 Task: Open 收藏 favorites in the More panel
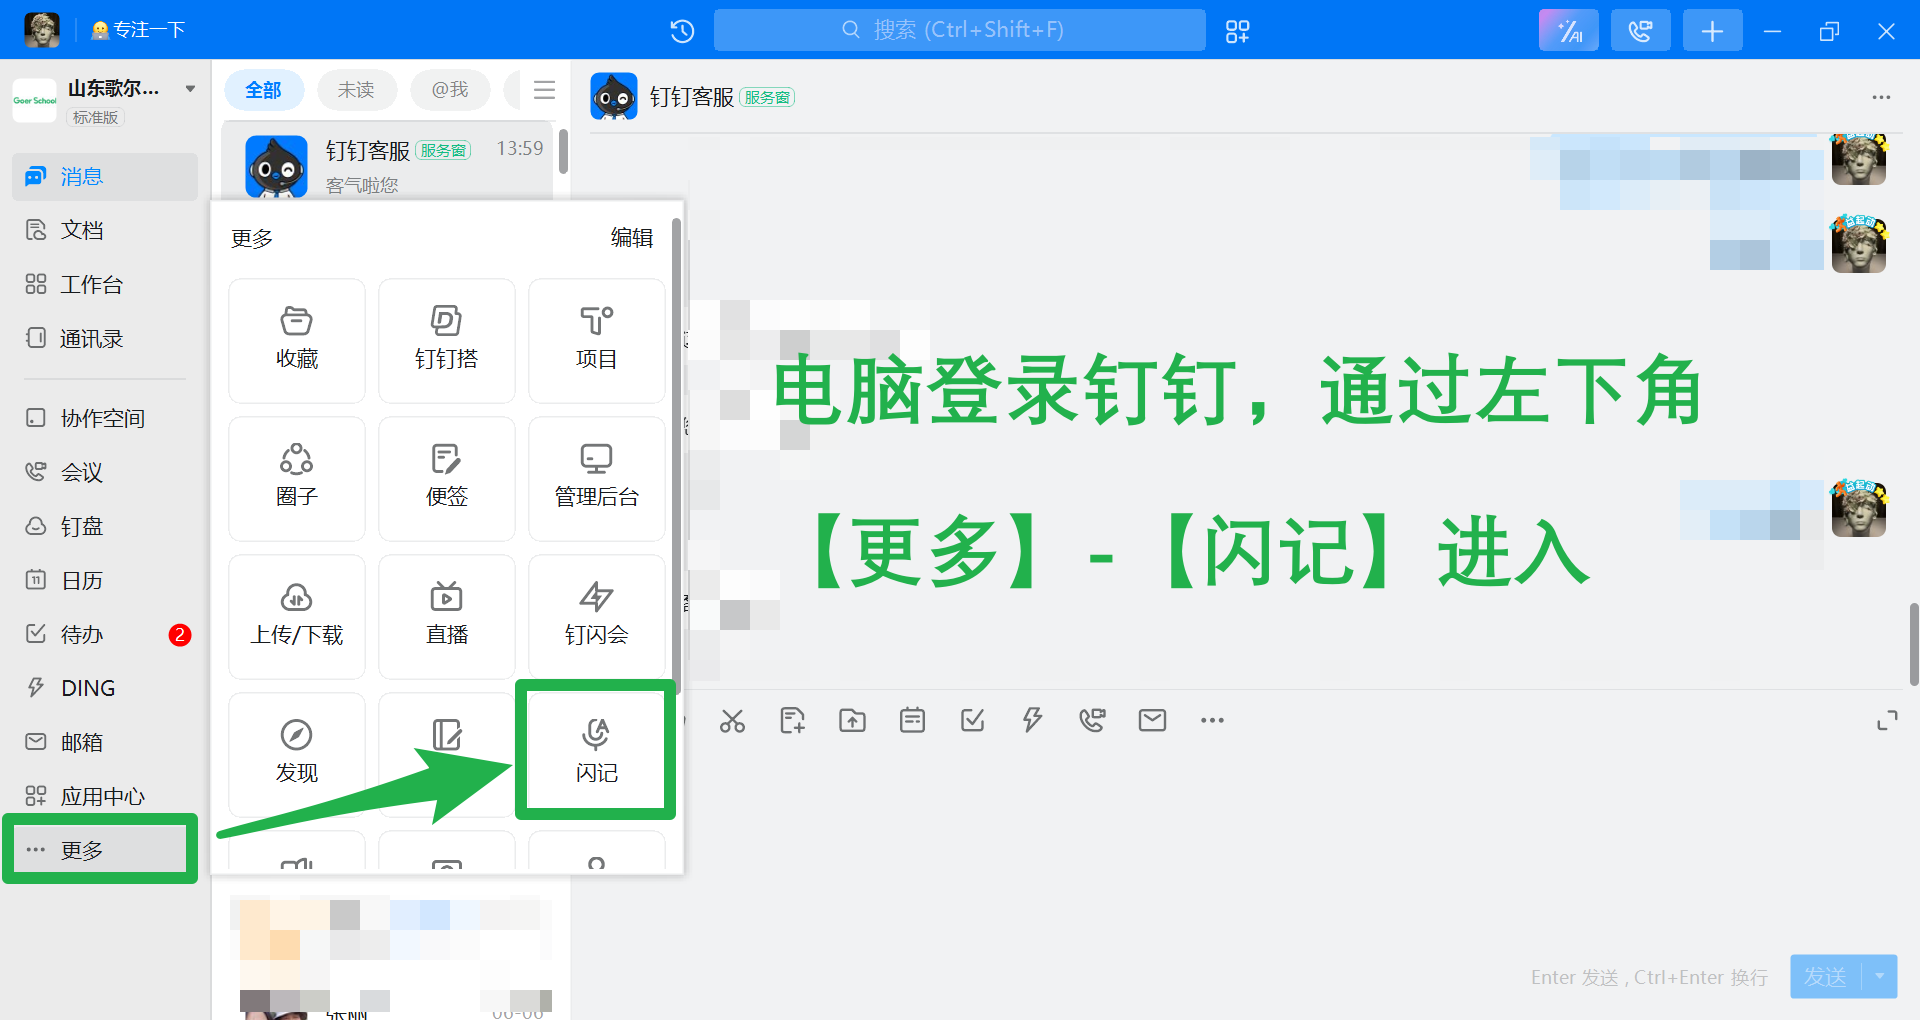(x=297, y=340)
